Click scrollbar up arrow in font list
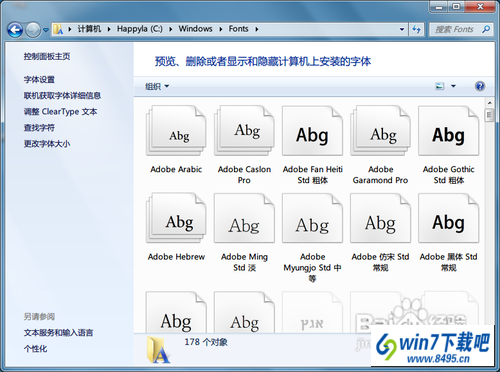 (489, 103)
